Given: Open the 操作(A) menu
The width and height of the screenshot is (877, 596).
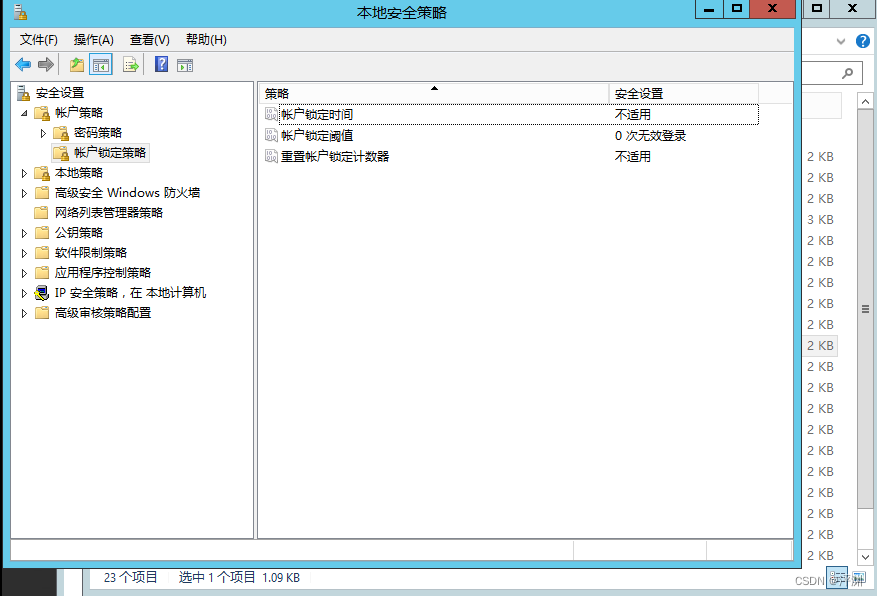Looking at the screenshot, I should click(93, 40).
